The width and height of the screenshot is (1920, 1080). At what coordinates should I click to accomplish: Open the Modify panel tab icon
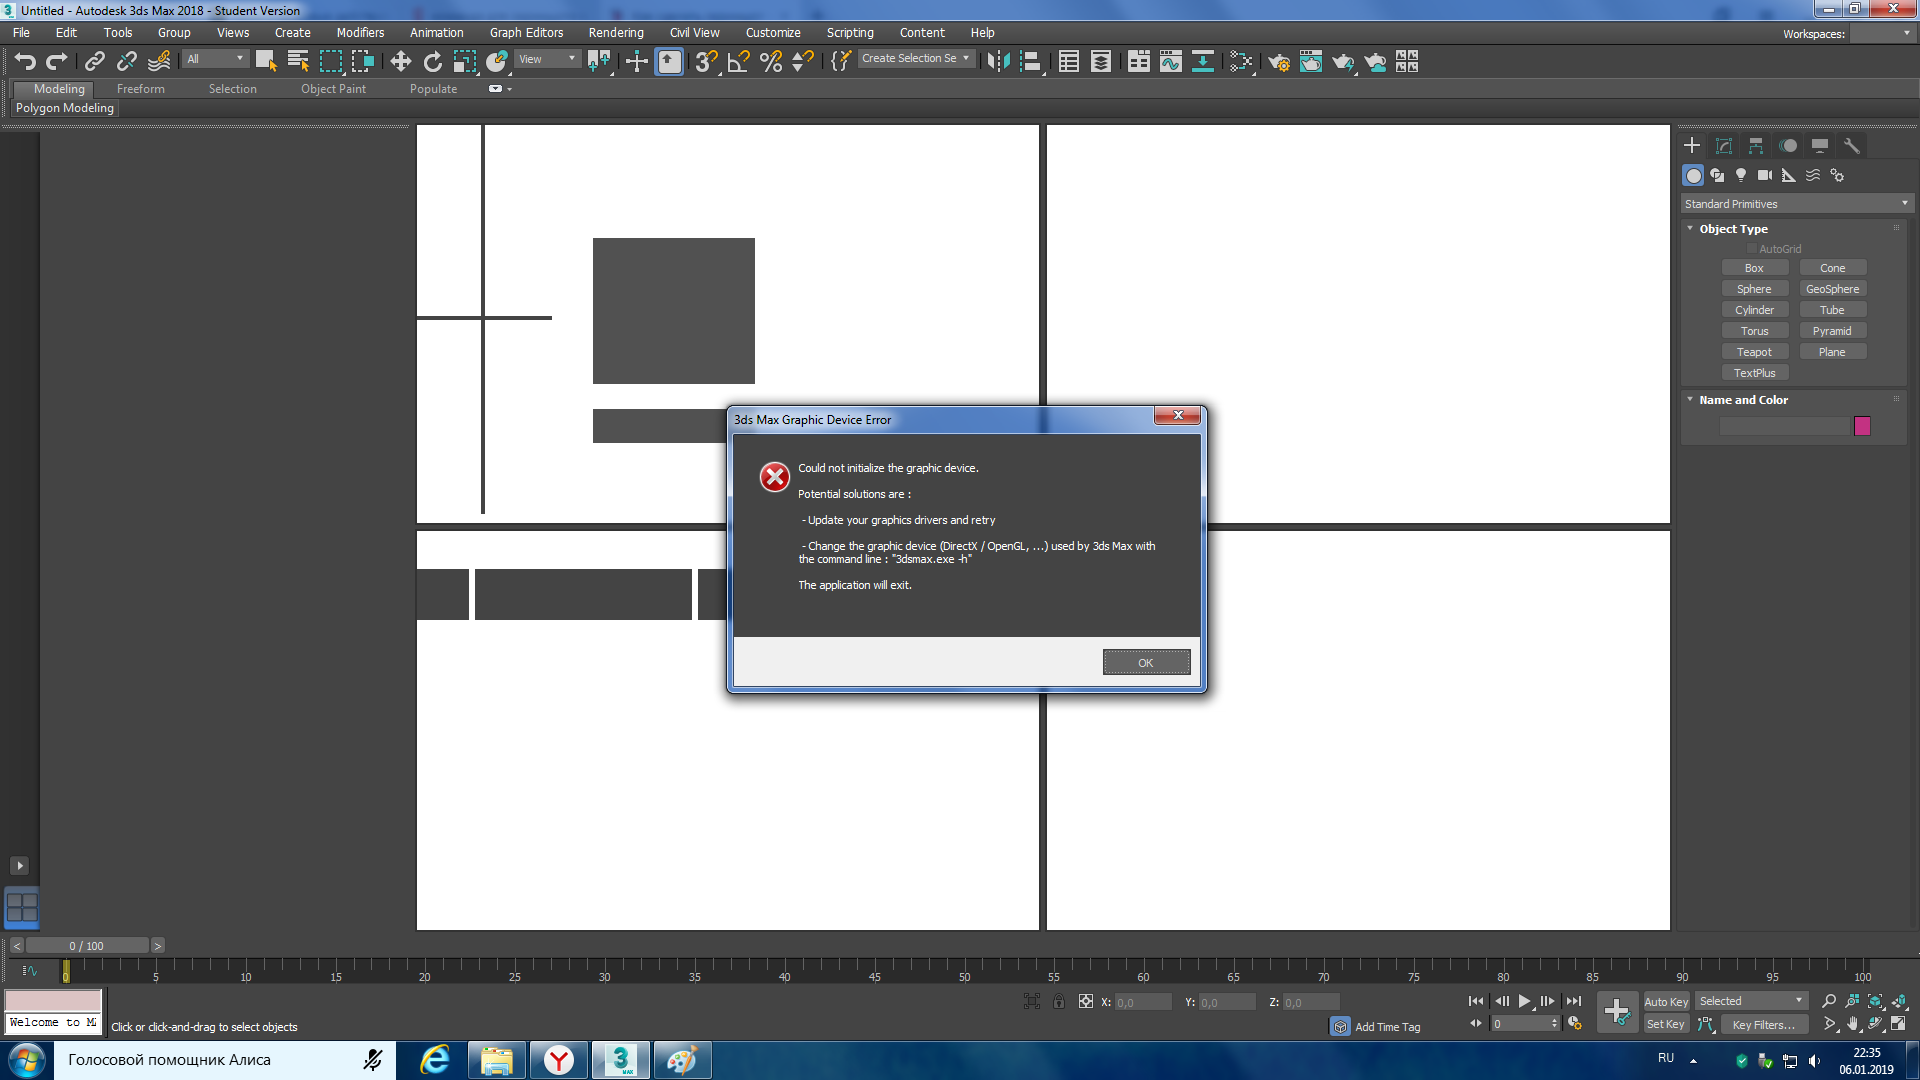click(x=1724, y=146)
